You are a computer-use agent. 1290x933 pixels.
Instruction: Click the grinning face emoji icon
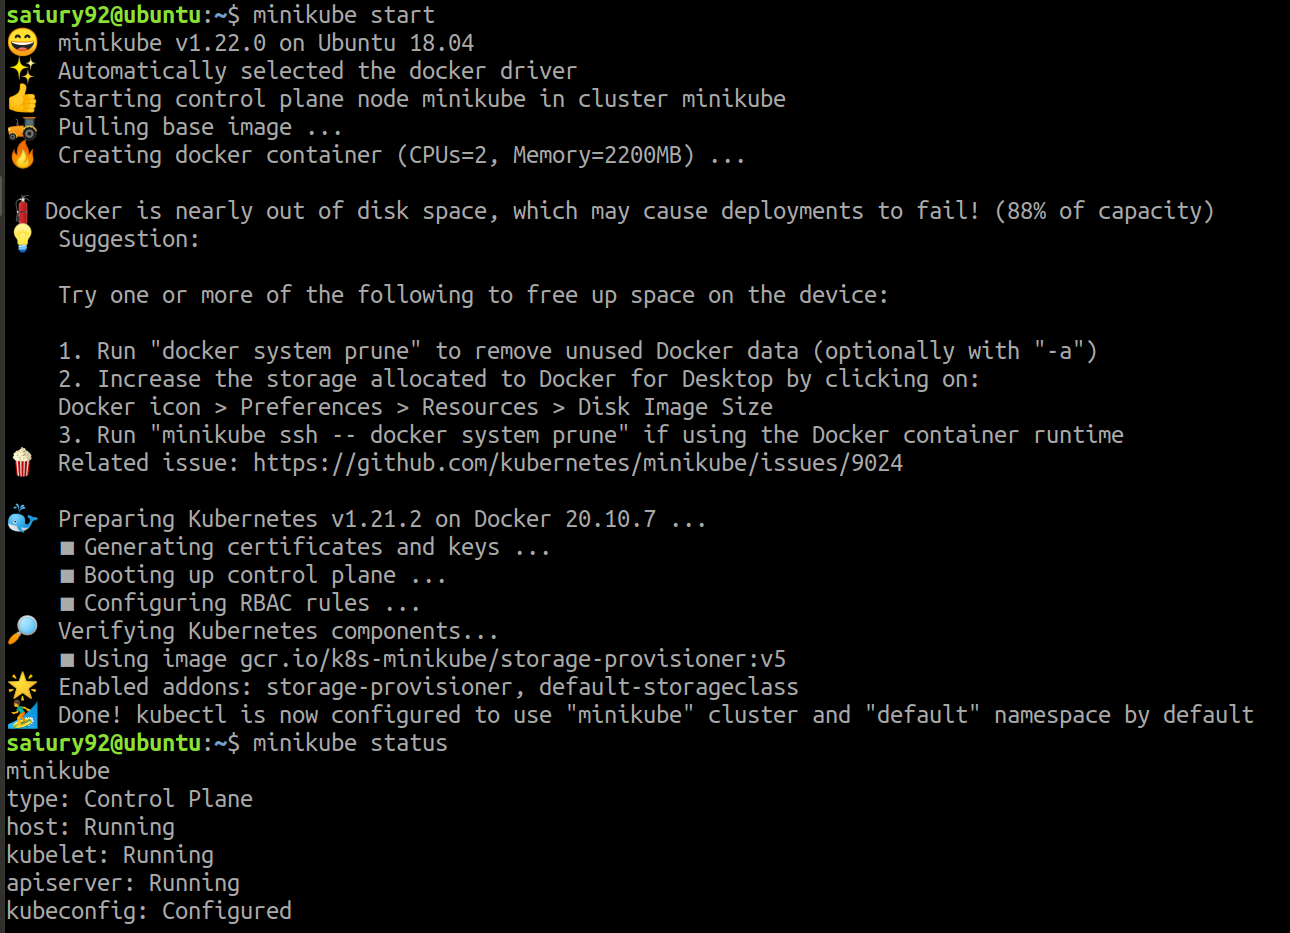coord(22,43)
